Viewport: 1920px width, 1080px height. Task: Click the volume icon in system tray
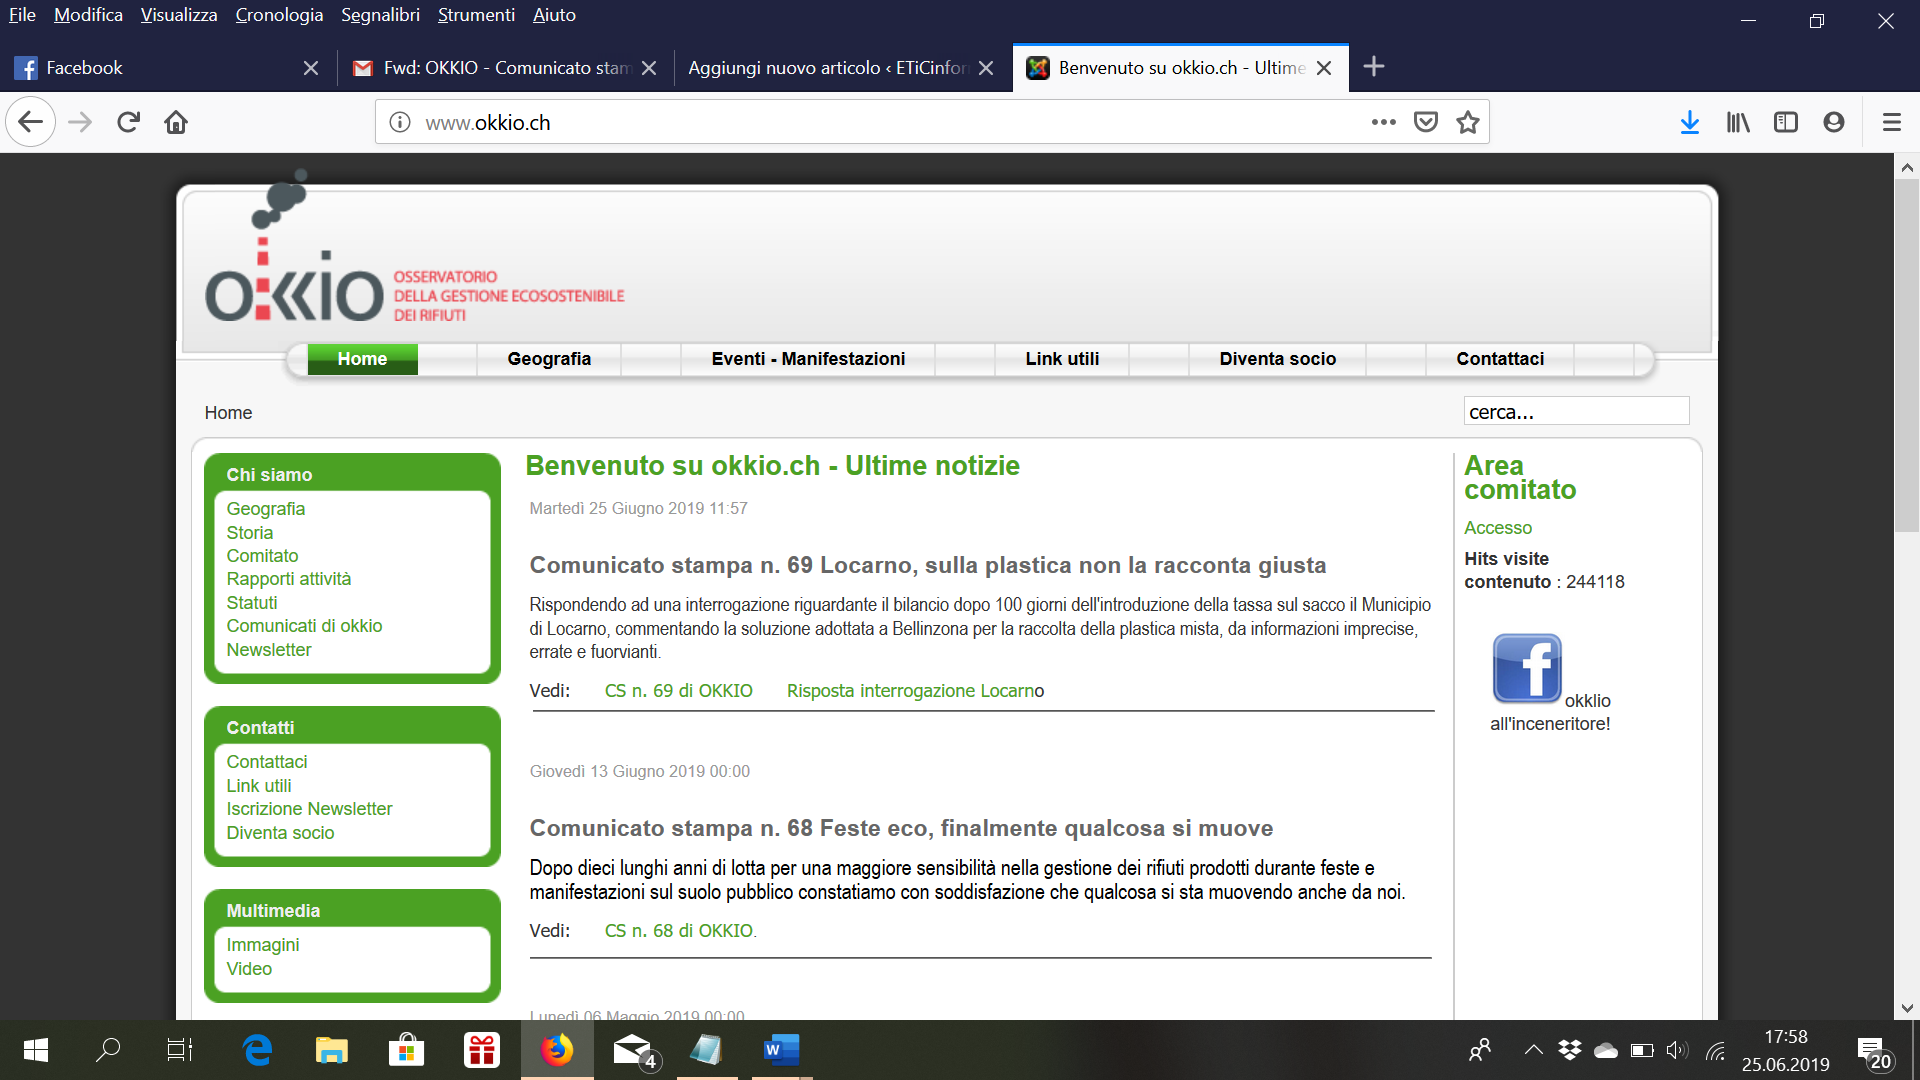tap(1677, 1050)
